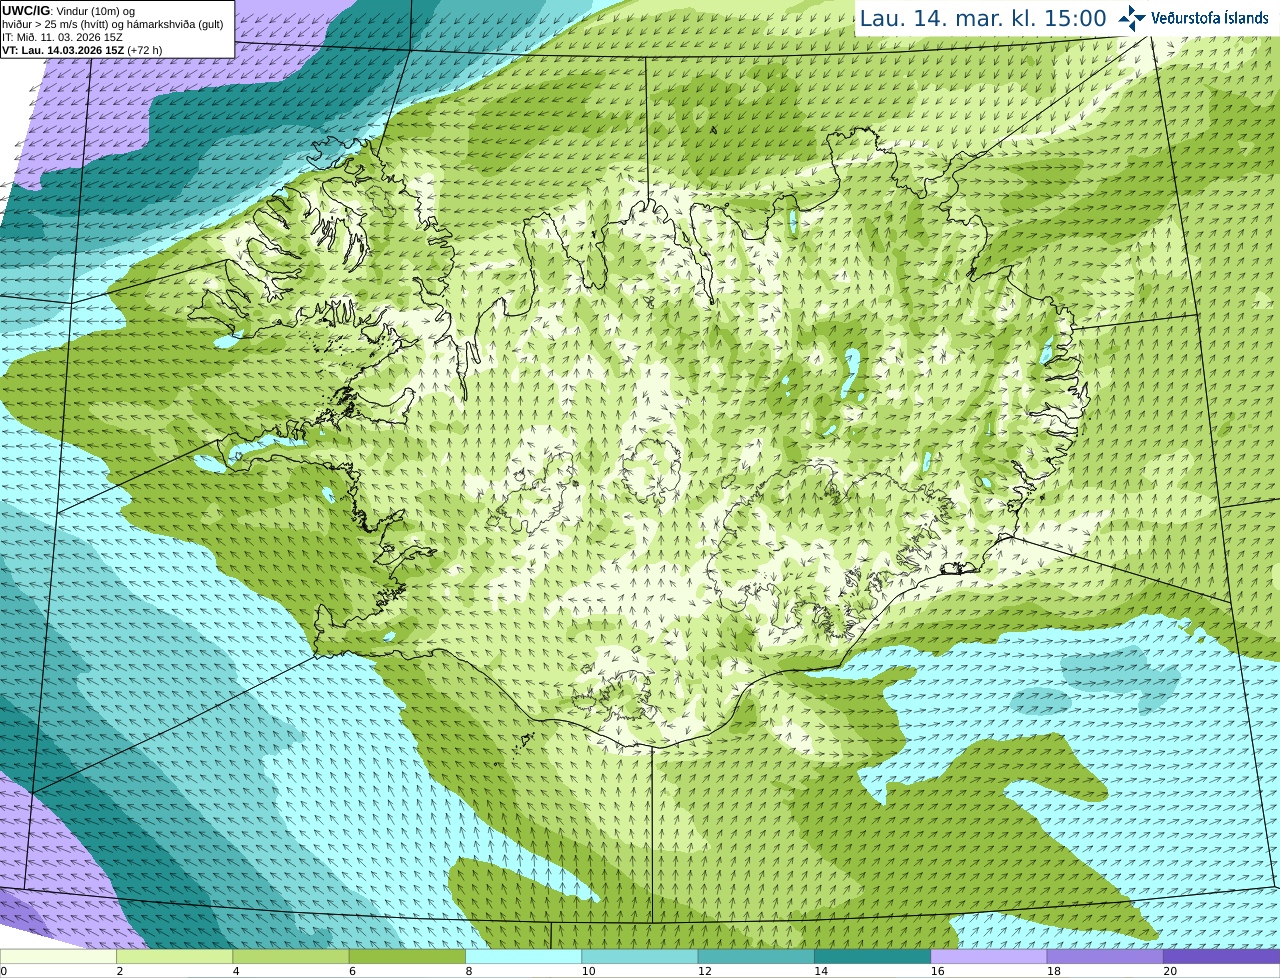1280x978 pixels.
Task: Pick the olive green 6–8 m/s legend swatch
Action: (407, 956)
